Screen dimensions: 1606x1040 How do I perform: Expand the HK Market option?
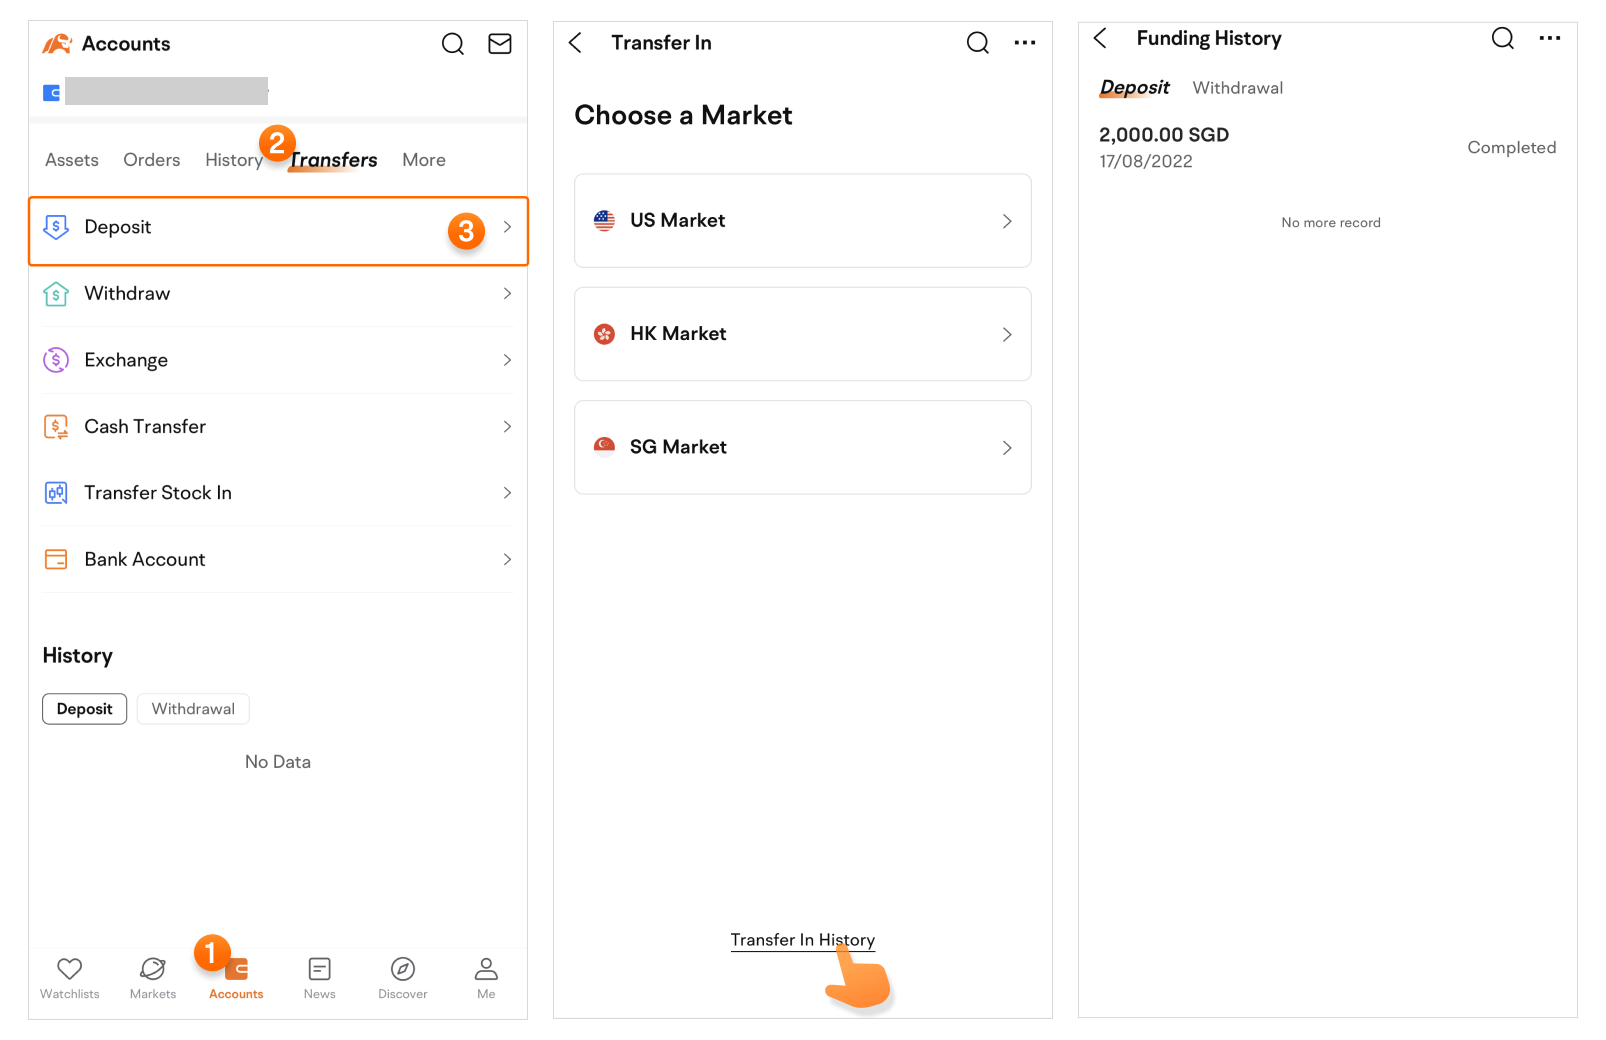[x=802, y=334]
